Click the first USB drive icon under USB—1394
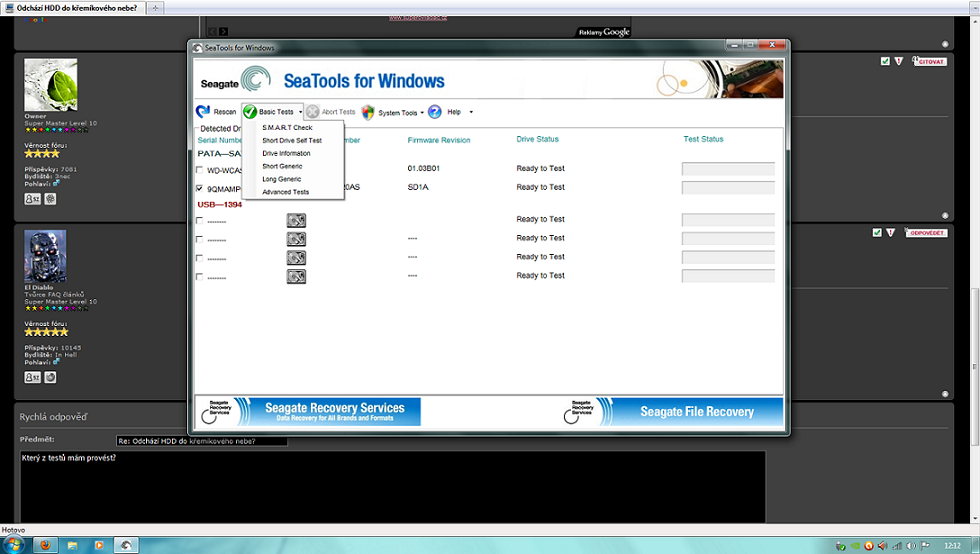The height and width of the screenshot is (554, 980). (x=296, y=220)
